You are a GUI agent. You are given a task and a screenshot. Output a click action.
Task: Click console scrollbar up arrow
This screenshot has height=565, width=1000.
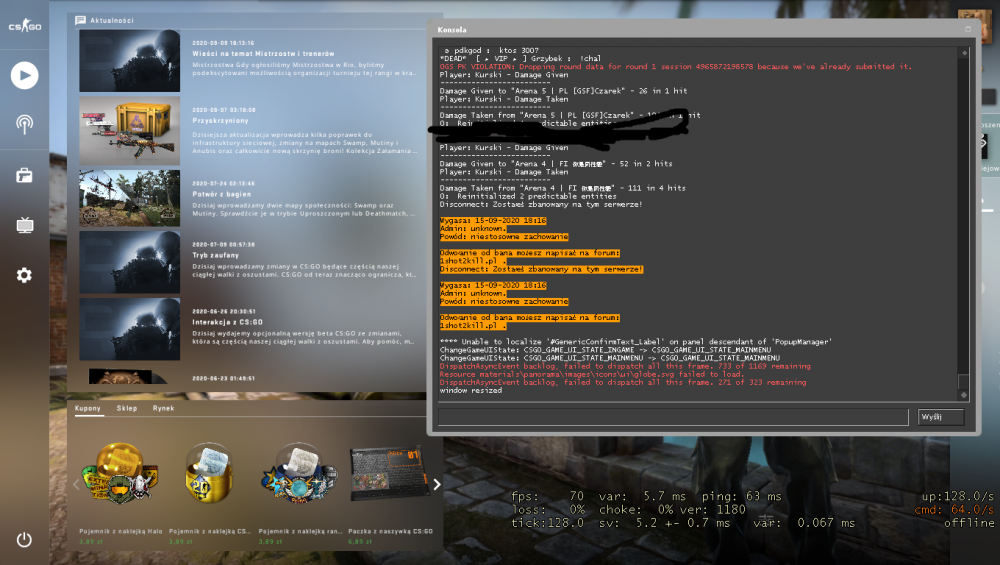click(964, 53)
